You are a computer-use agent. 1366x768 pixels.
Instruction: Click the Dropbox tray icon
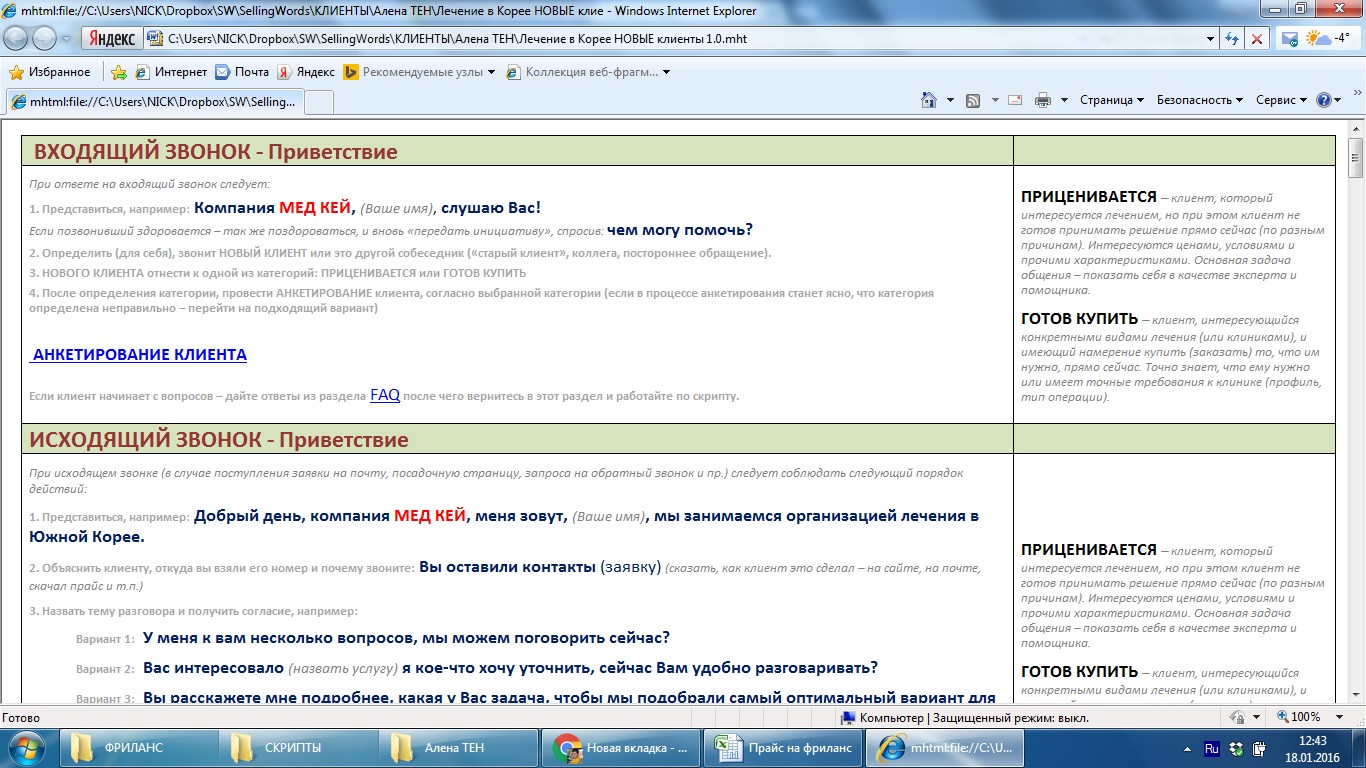pos(1237,748)
